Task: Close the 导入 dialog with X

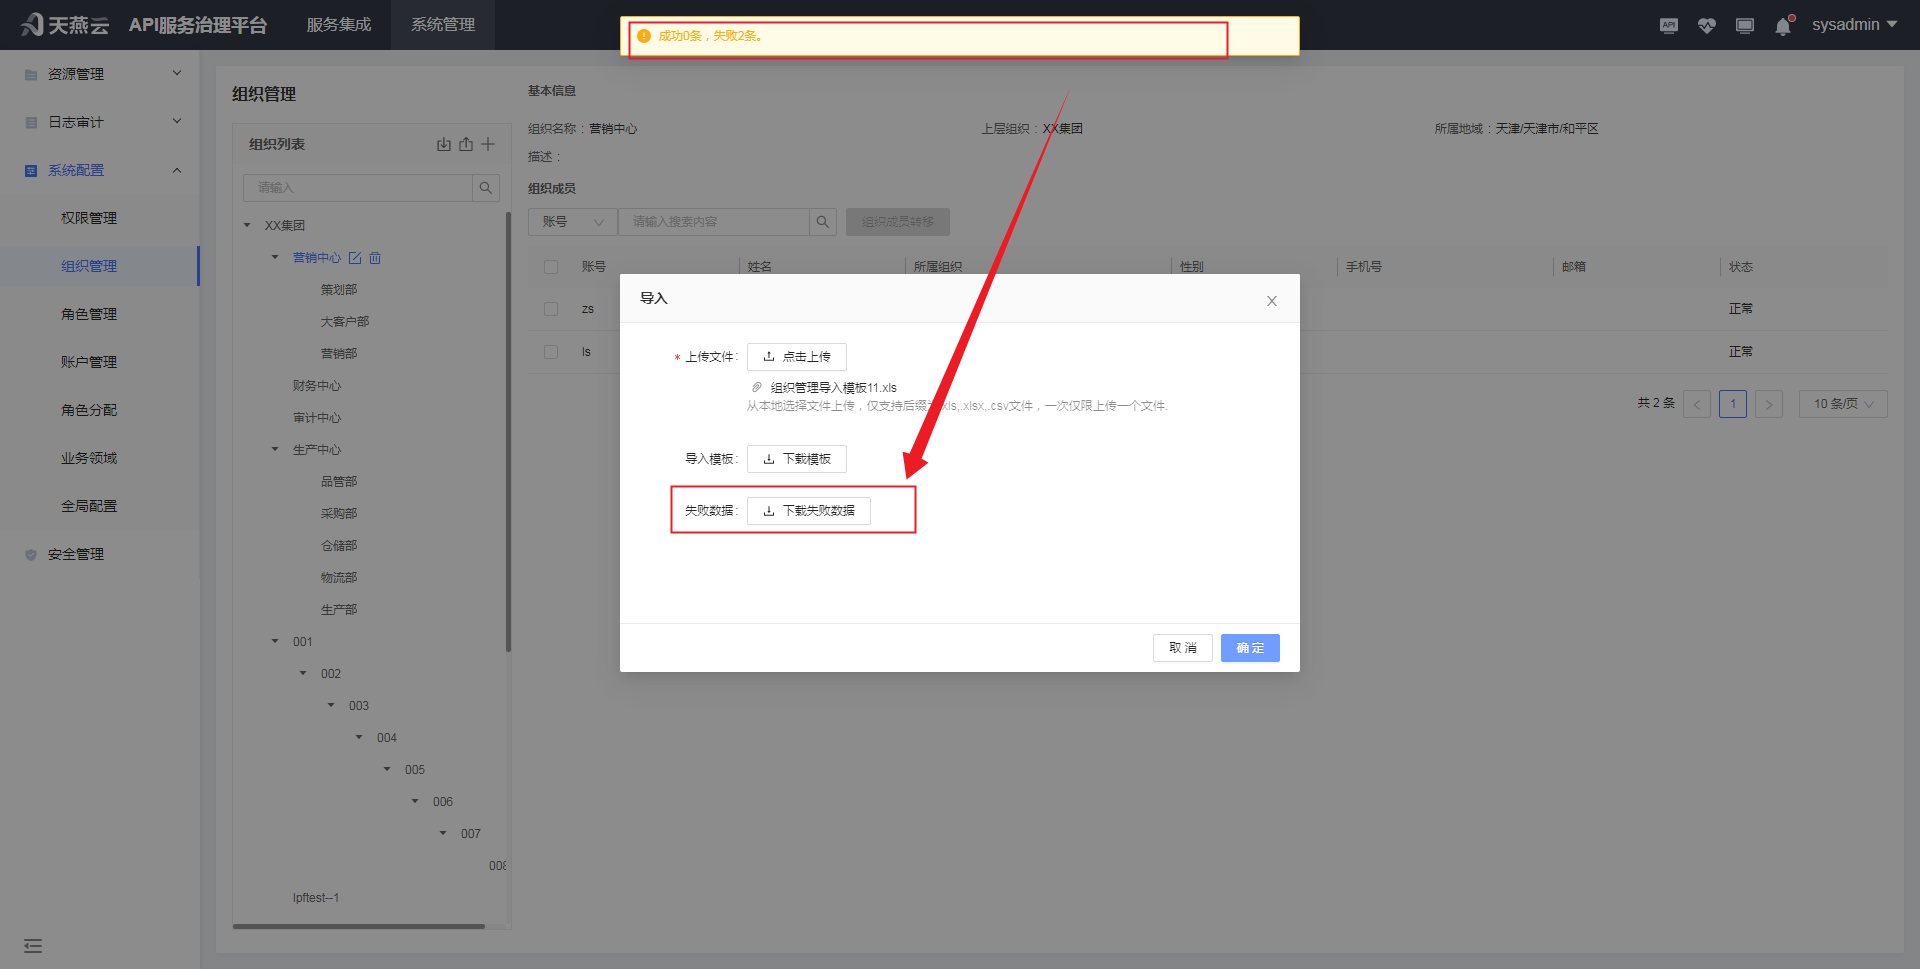Action: pos(1272,301)
